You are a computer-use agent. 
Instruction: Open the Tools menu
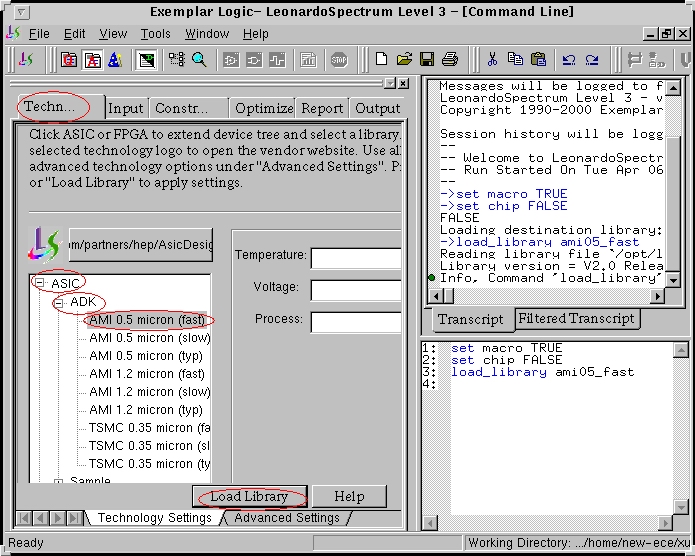156,34
